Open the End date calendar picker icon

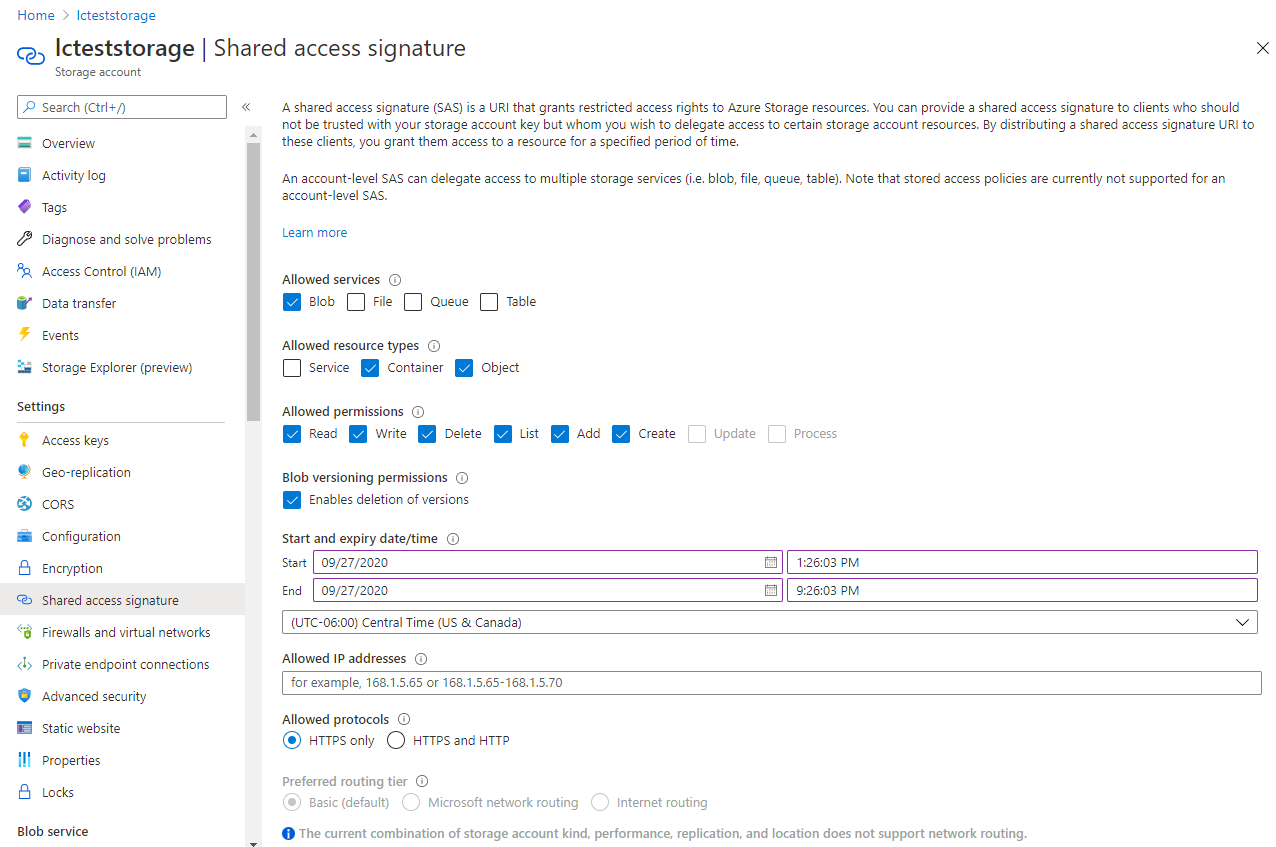(x=771, y=590)
